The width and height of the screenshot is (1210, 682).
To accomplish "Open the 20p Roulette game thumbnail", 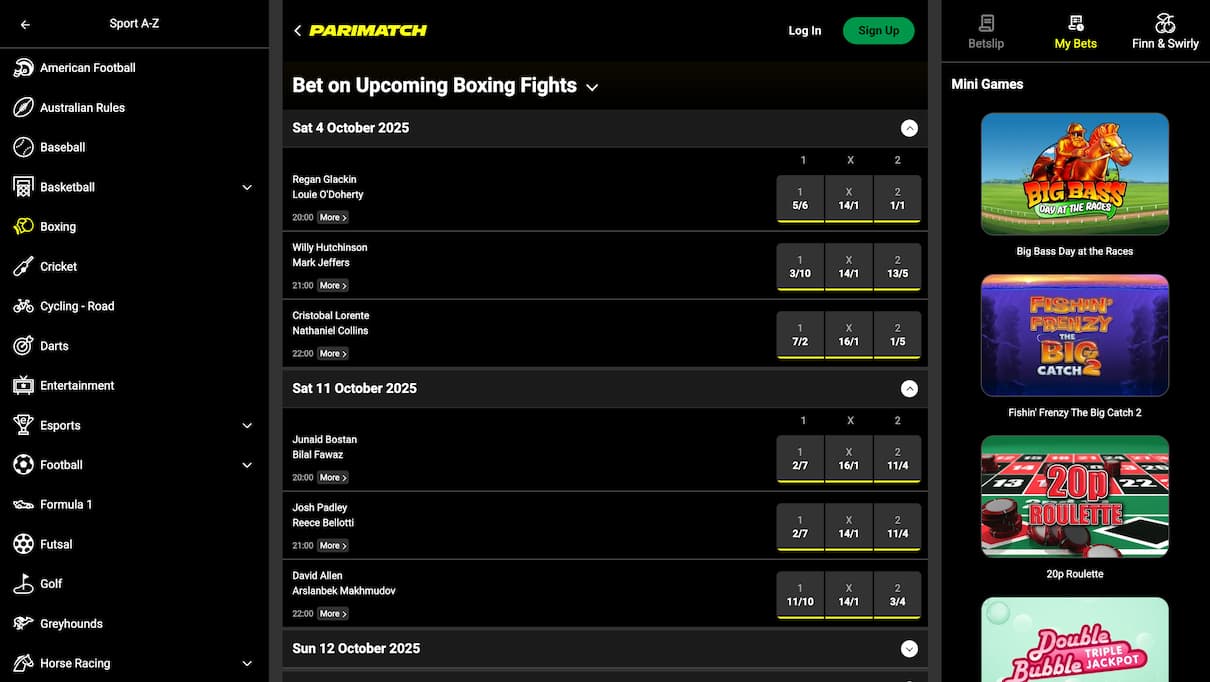I will pyautogui.click(x=1075, y=497).
